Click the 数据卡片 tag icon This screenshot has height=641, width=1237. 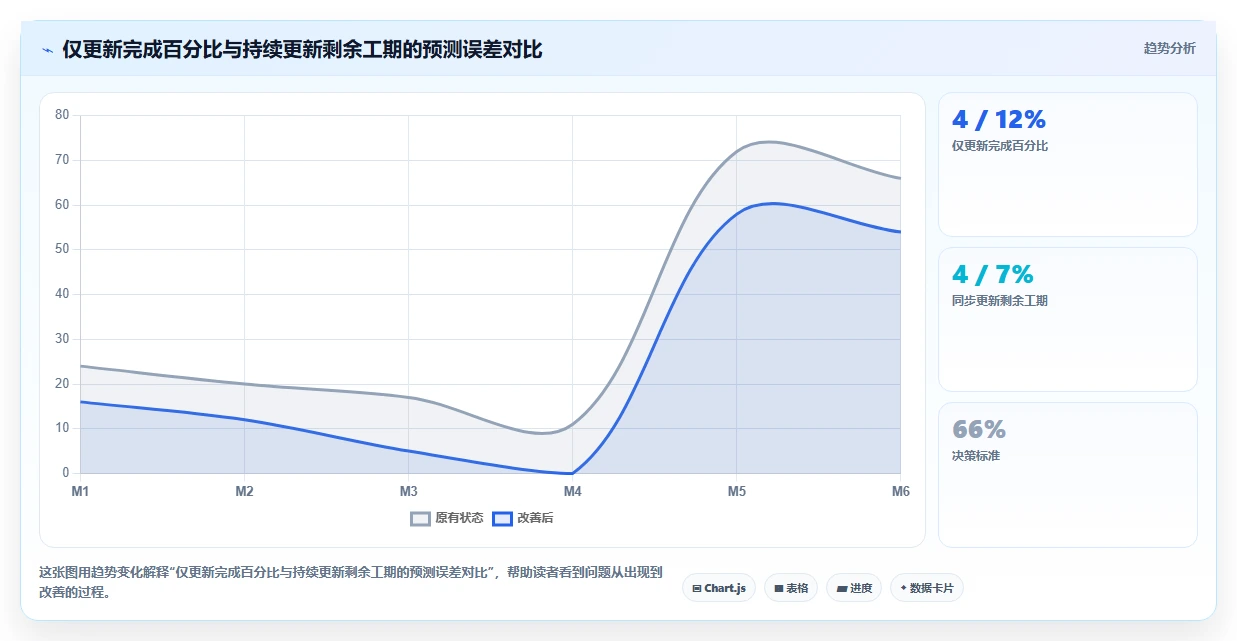(903, 588)
